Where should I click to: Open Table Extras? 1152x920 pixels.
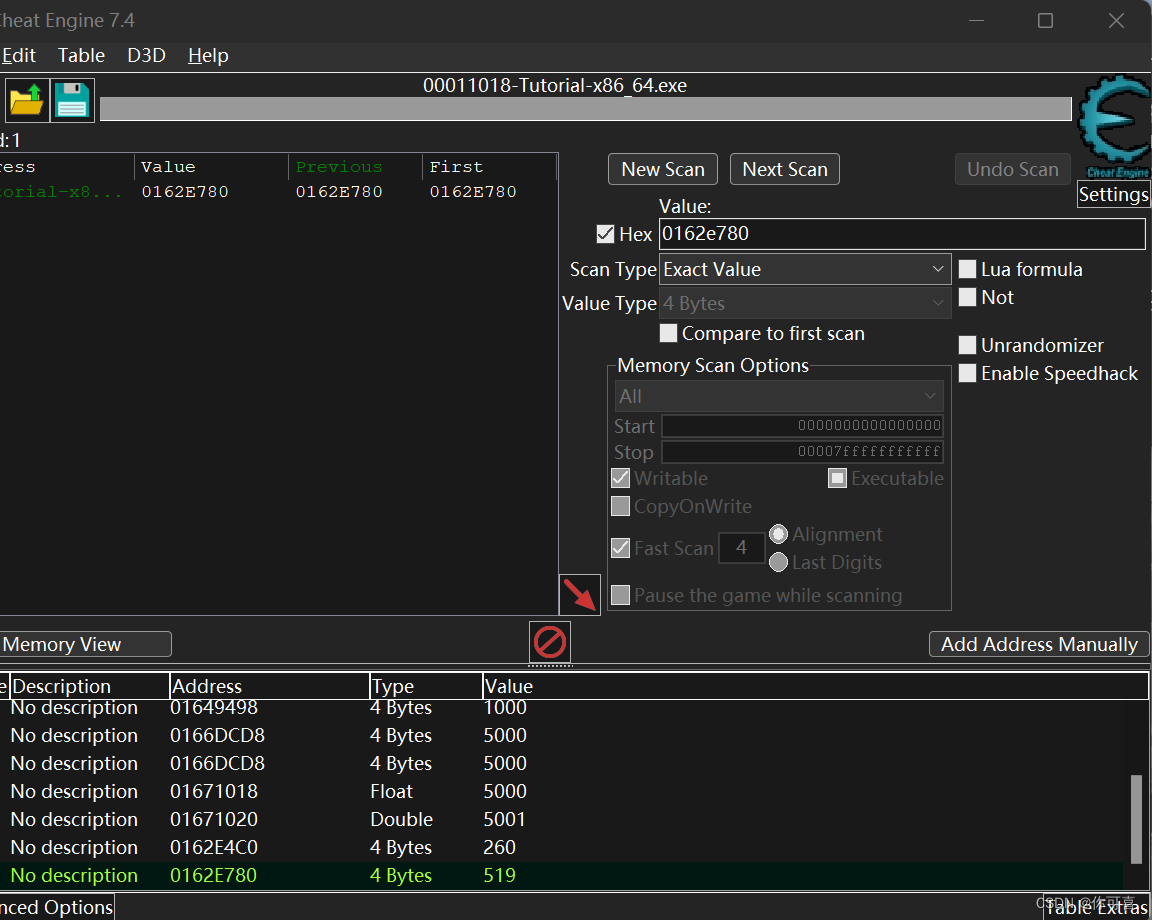(x=1096, y=908)
